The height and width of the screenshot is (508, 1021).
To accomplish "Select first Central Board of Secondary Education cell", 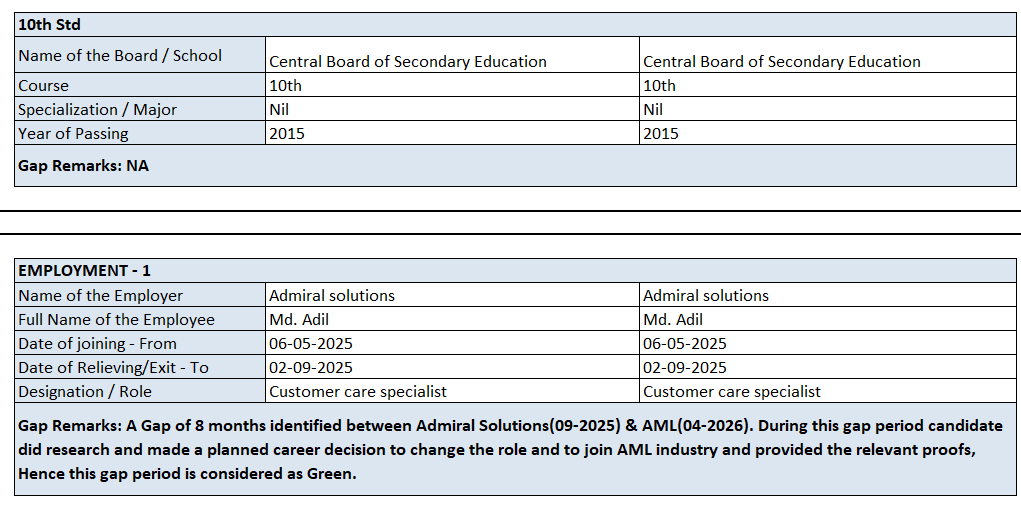I will click(x=453, y=55).
